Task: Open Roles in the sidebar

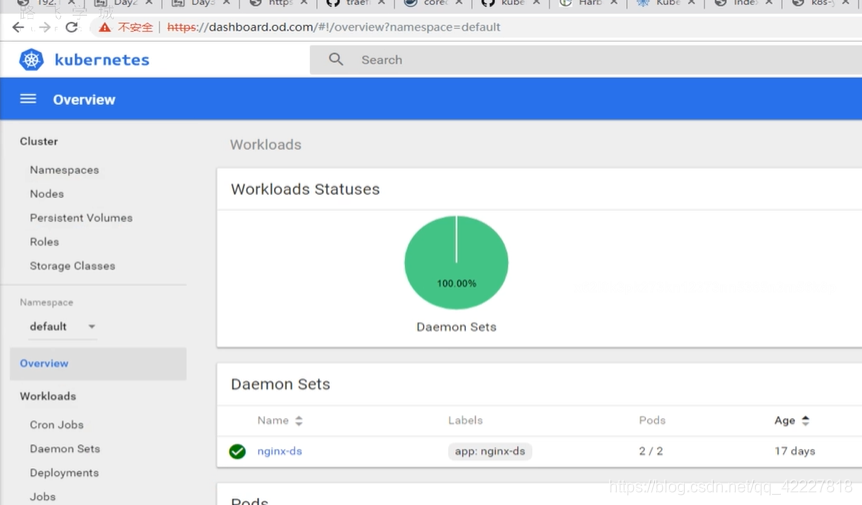Action: (x=44, y=242)
